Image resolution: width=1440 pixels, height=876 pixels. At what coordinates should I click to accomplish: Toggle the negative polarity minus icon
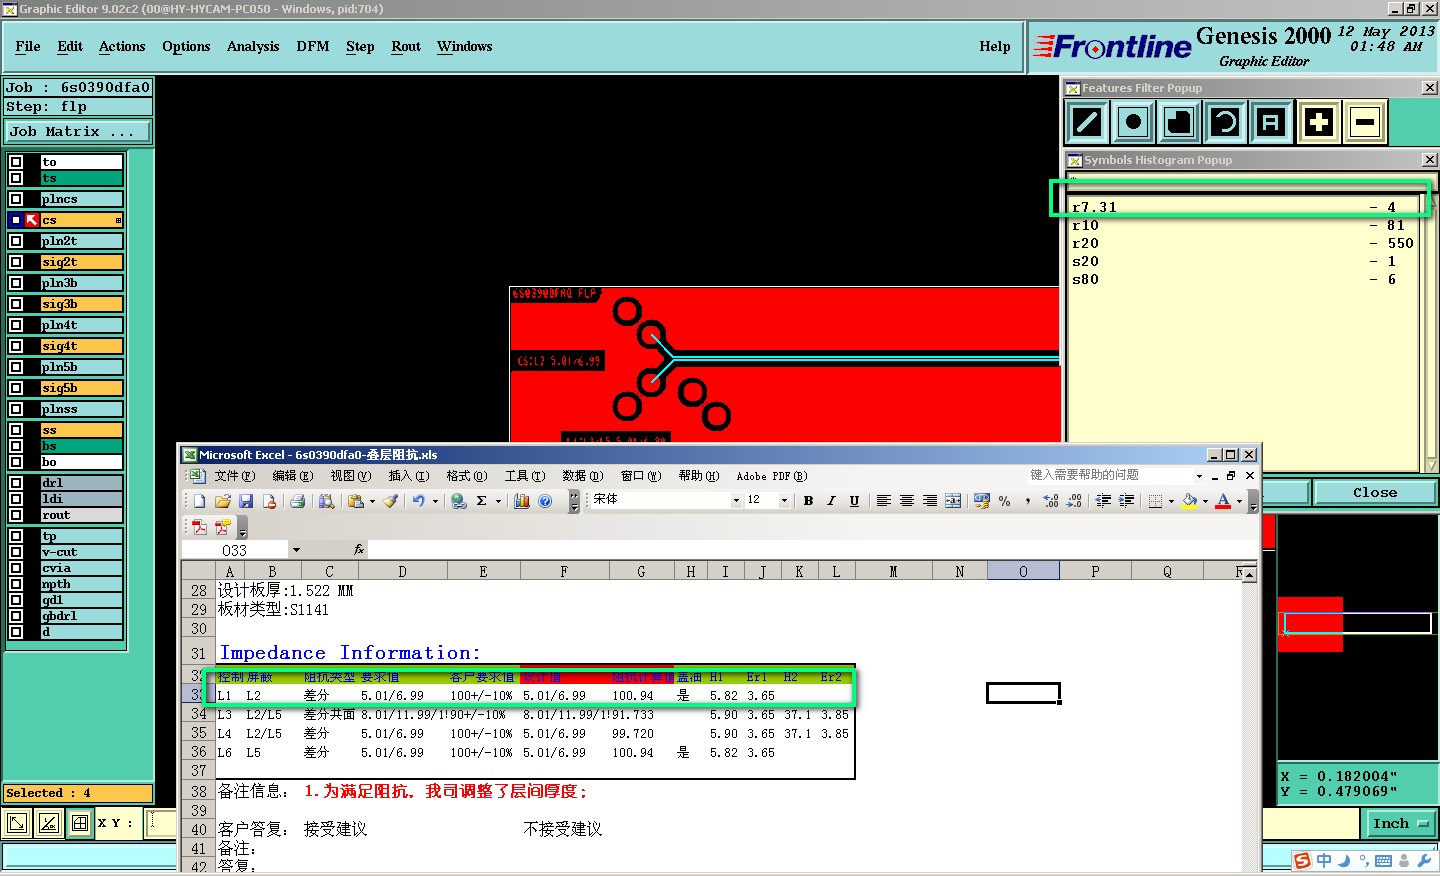pyautogui.click(x=1365, y=123)
